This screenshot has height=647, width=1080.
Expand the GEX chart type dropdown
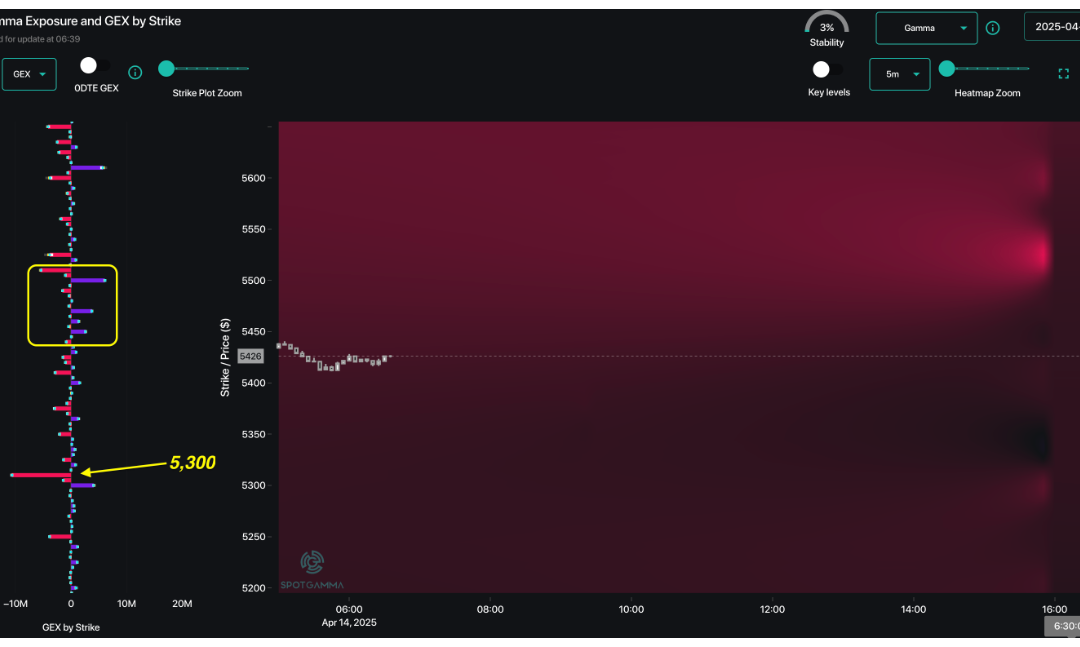point(28,74)
